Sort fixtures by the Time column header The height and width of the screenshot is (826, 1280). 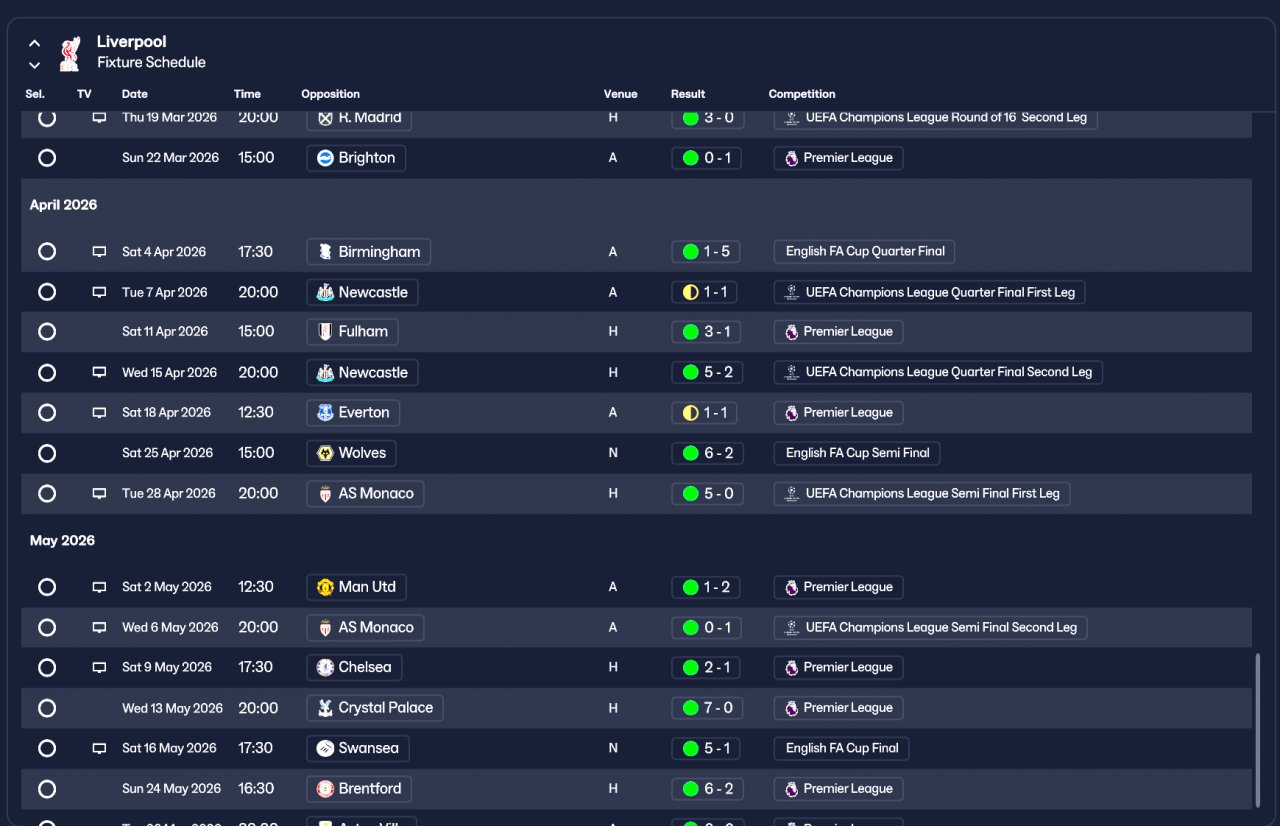pos(247,94)
